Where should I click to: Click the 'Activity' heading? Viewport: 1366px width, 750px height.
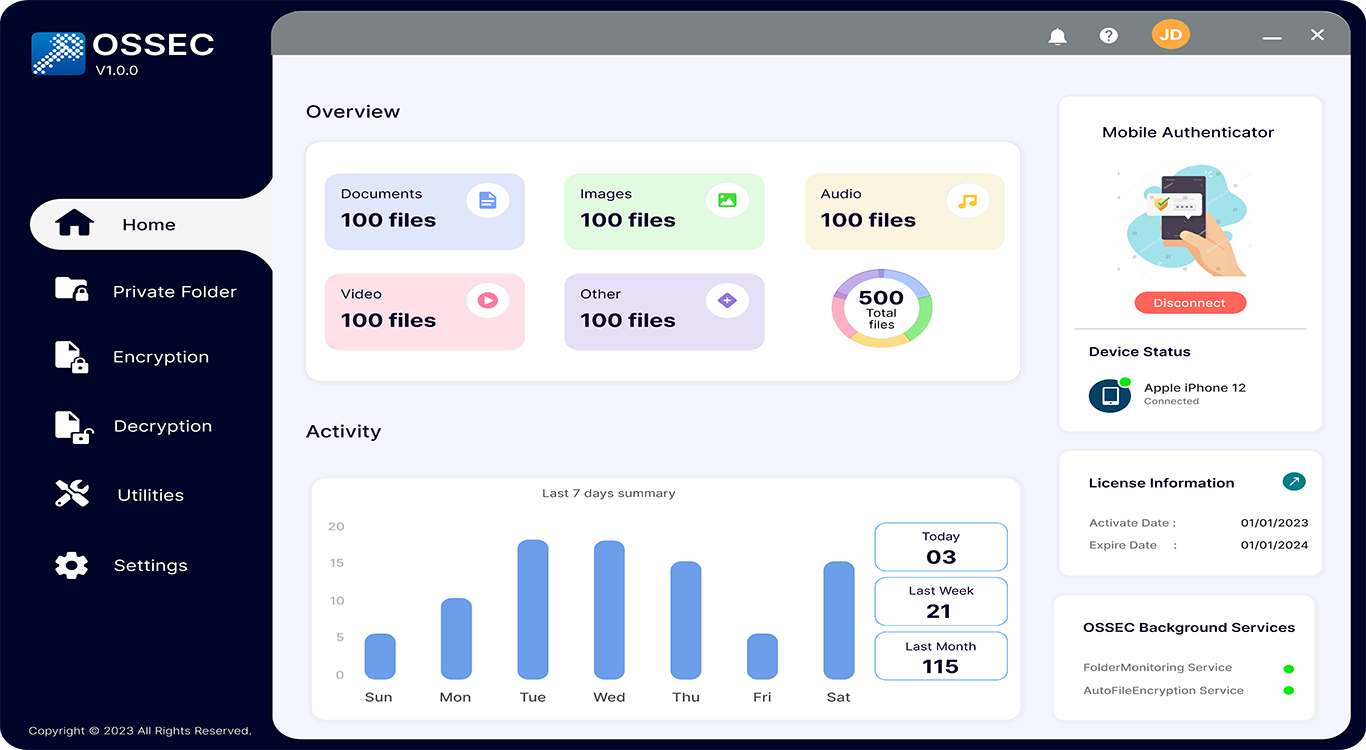pos(343,432)
